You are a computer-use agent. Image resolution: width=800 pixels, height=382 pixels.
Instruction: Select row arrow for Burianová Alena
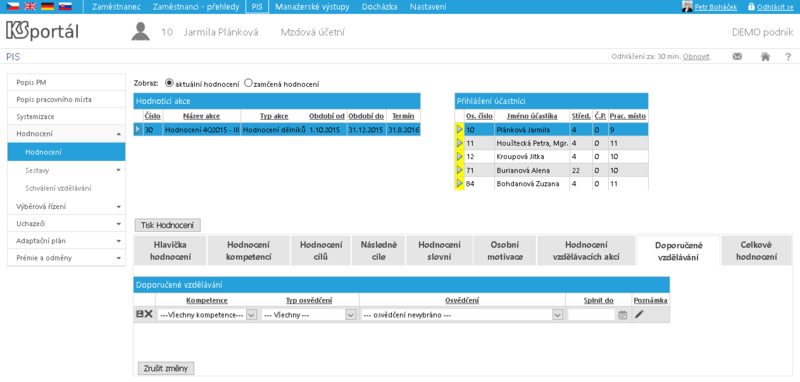coord(459,169)
